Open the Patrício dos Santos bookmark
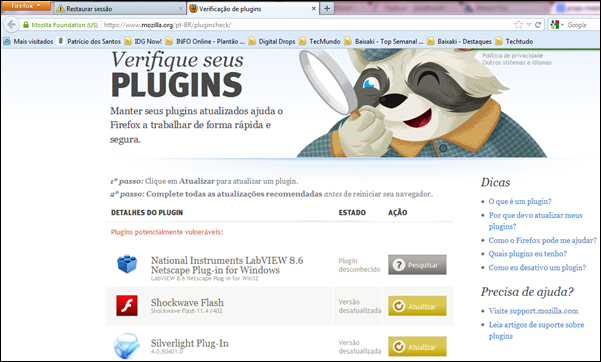The height and width of the screenshot is (362, 601). coord(89,41)
